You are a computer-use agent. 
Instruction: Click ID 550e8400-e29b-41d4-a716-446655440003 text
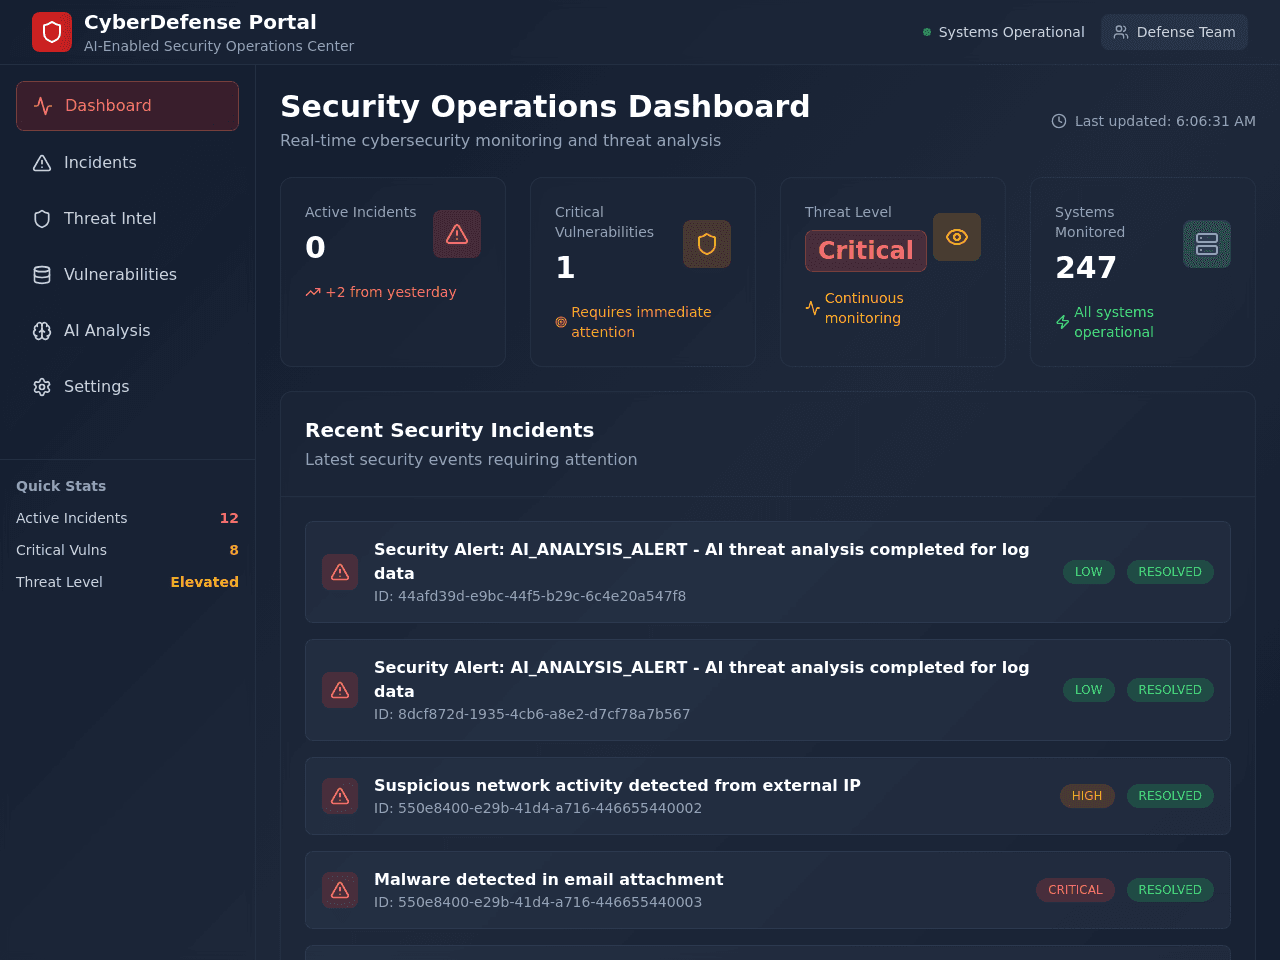538,902
